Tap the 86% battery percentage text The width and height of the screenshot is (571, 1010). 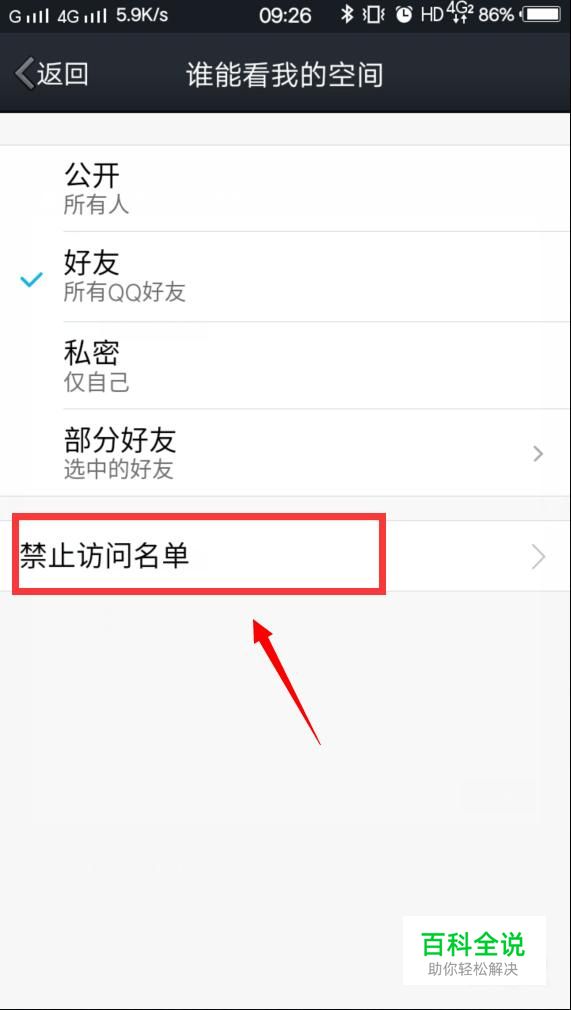(x=496, y=15)
